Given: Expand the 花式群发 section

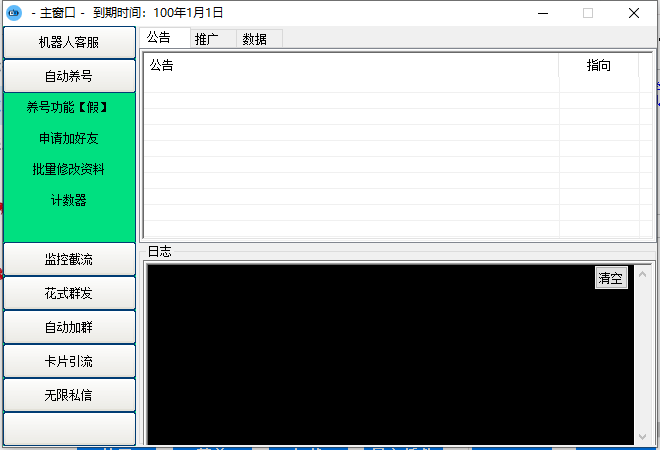Looking at the screenshot, I should click(x=69, y=293).
